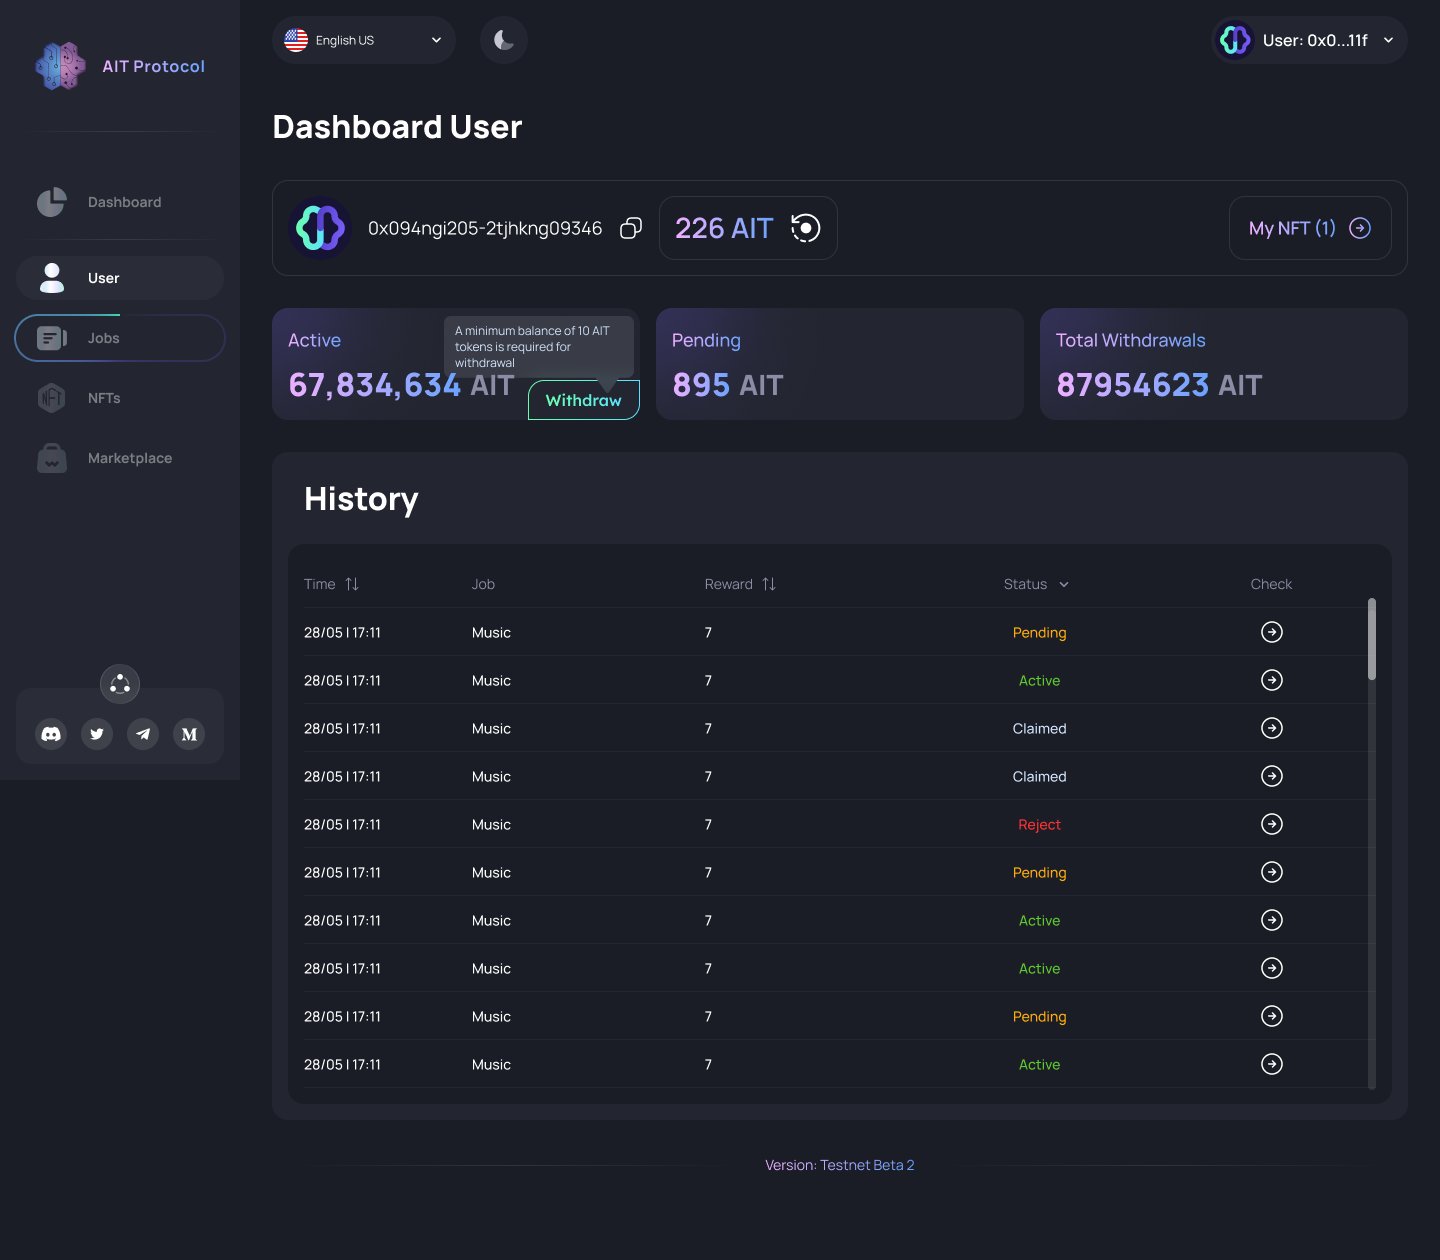This screenshot has width=1440, height=1260.
Task: Open the Status filter dropdown in History
Action: click(1036, 584)
